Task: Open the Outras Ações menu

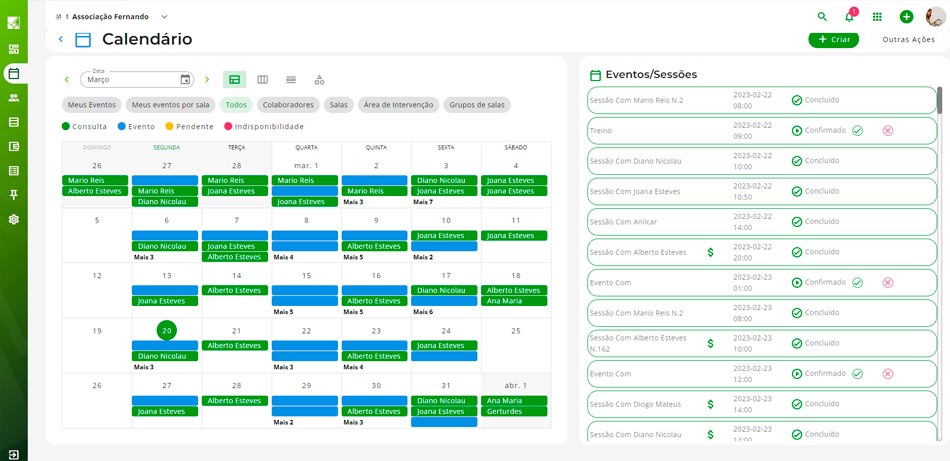Action: [908, 39]
